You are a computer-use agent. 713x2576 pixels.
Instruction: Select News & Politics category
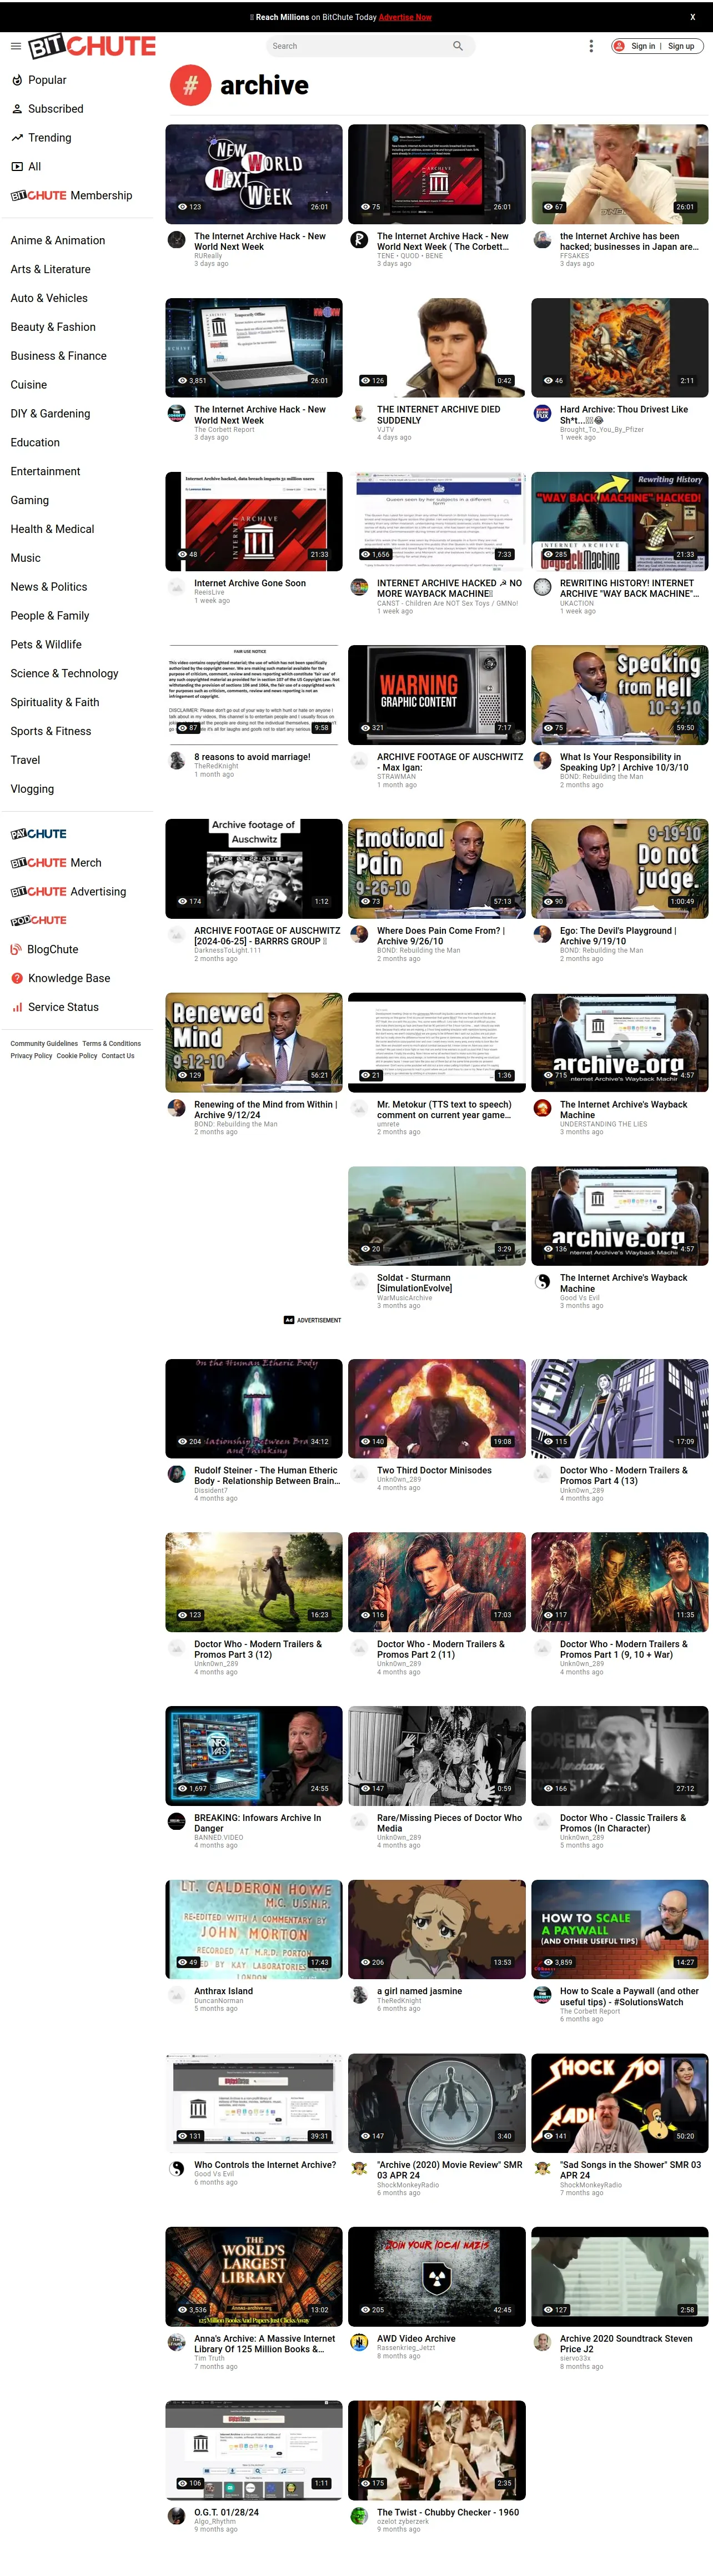click(x=48, y=587)
